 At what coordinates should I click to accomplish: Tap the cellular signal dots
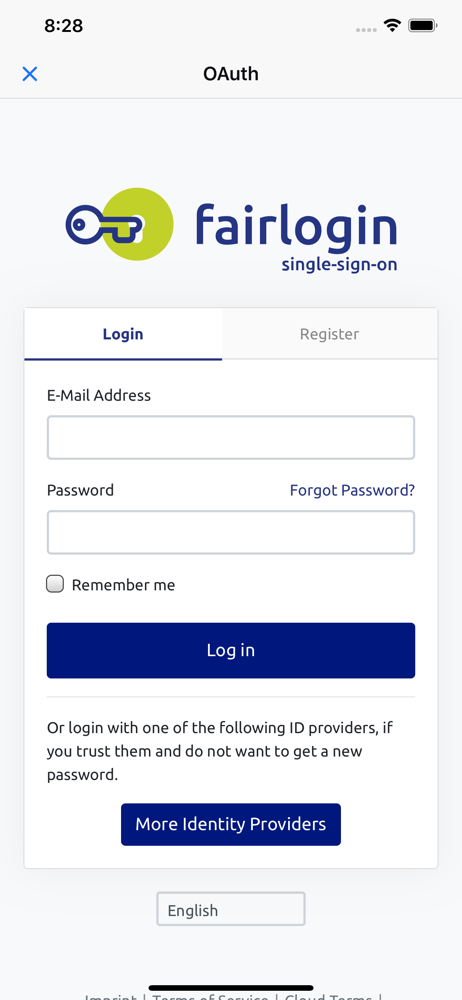click(366, 29)
